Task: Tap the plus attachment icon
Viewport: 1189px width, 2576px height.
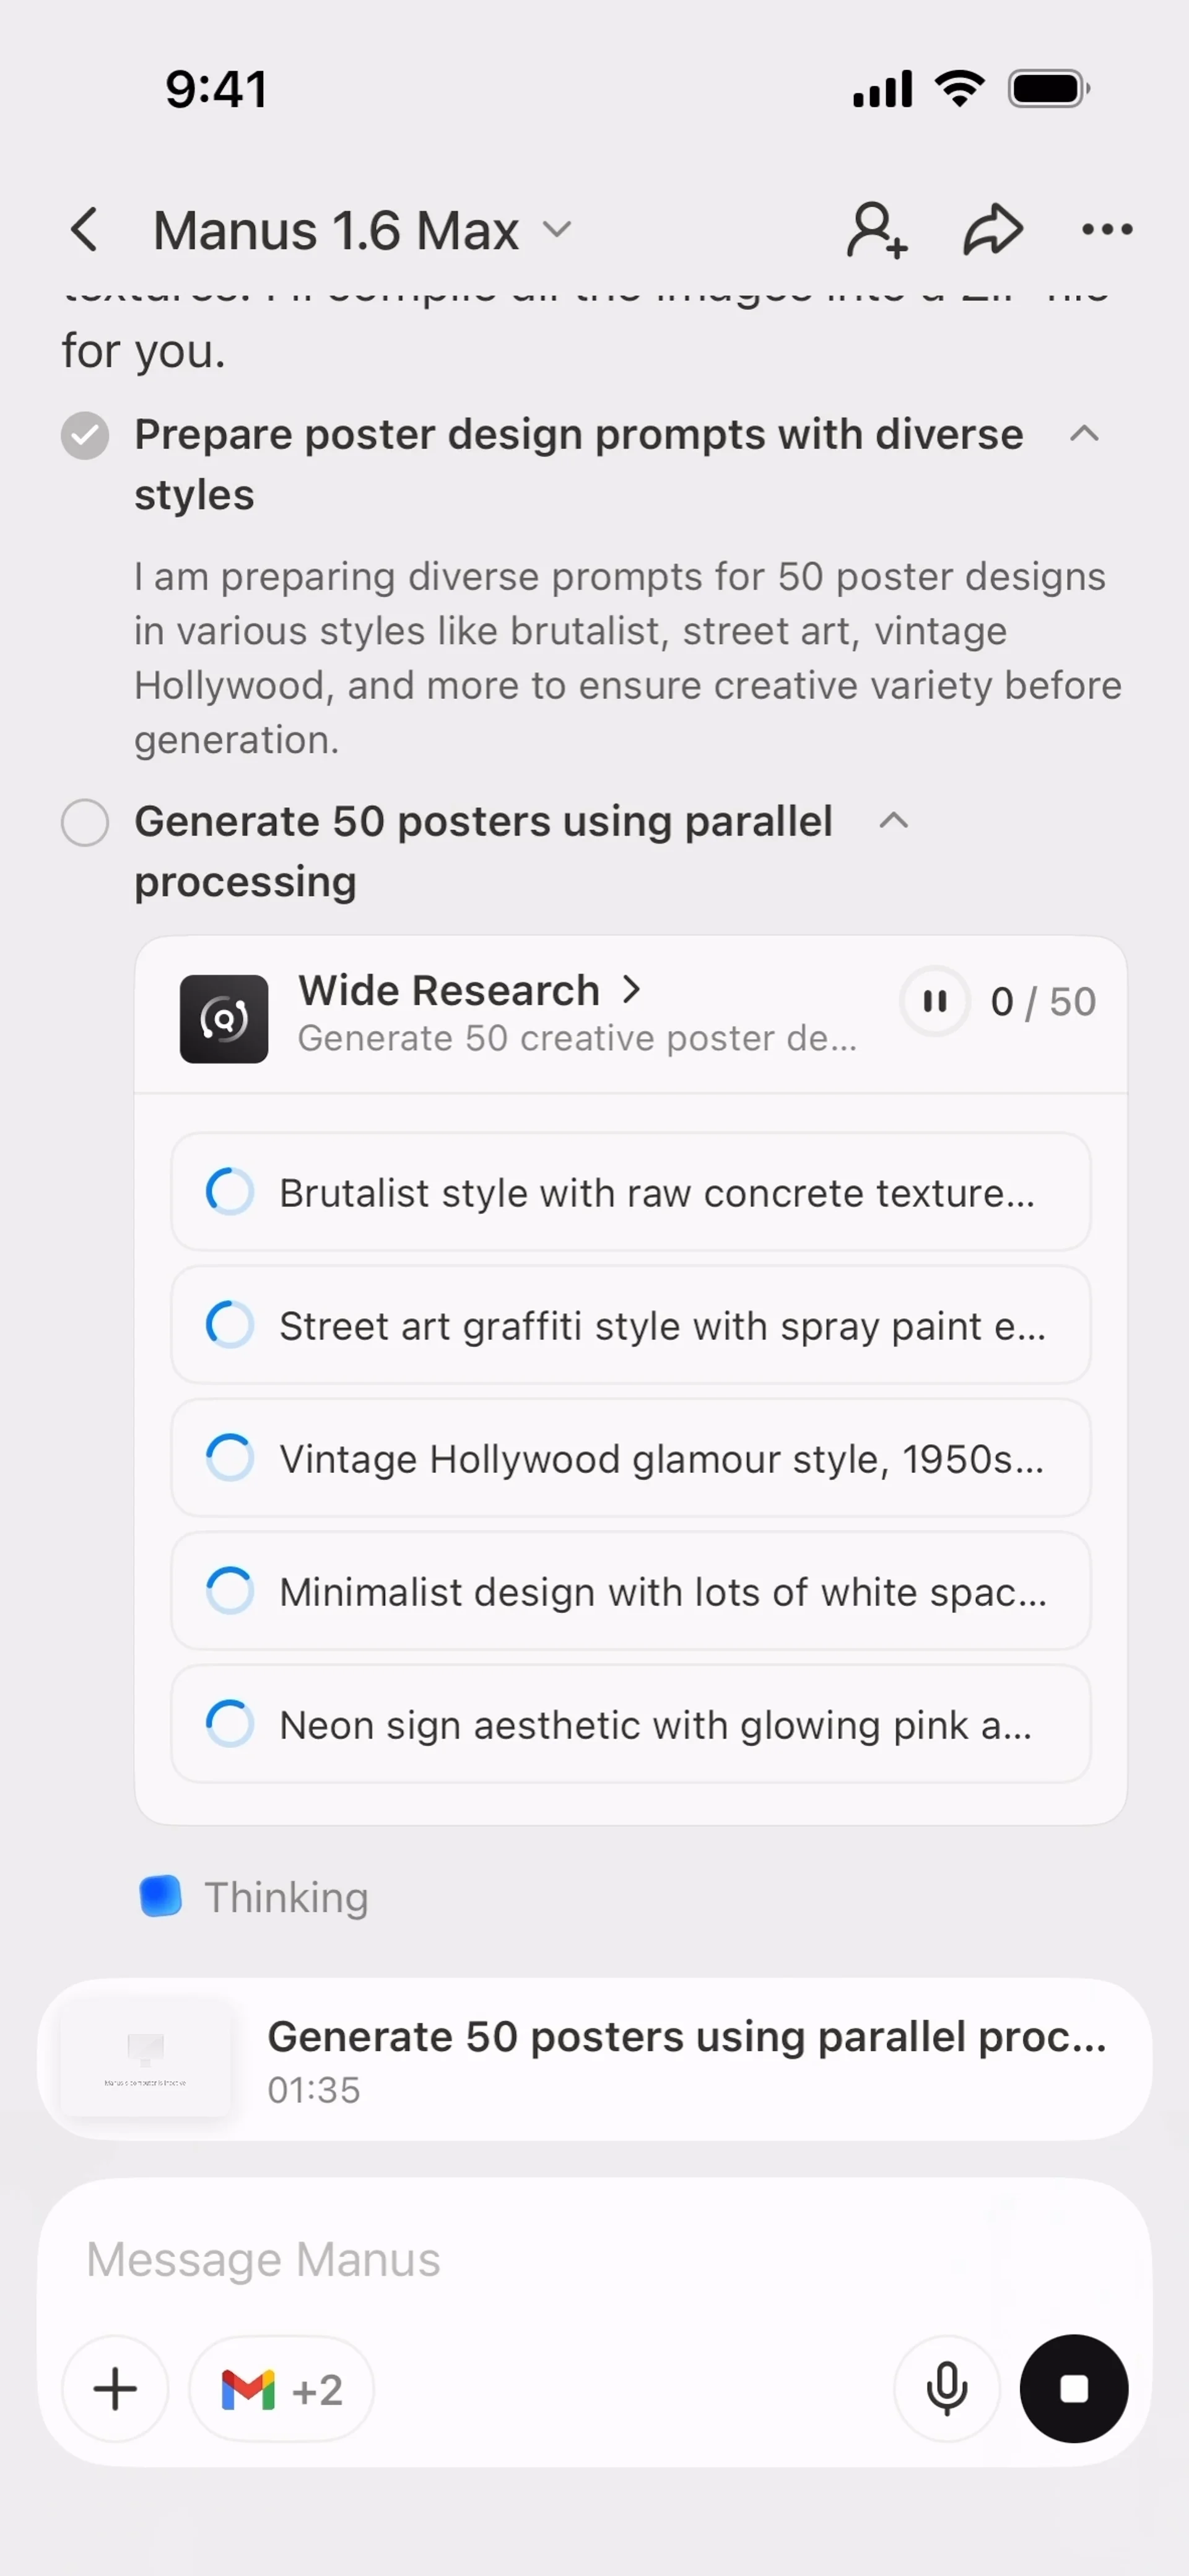Action: (115, 2389)
